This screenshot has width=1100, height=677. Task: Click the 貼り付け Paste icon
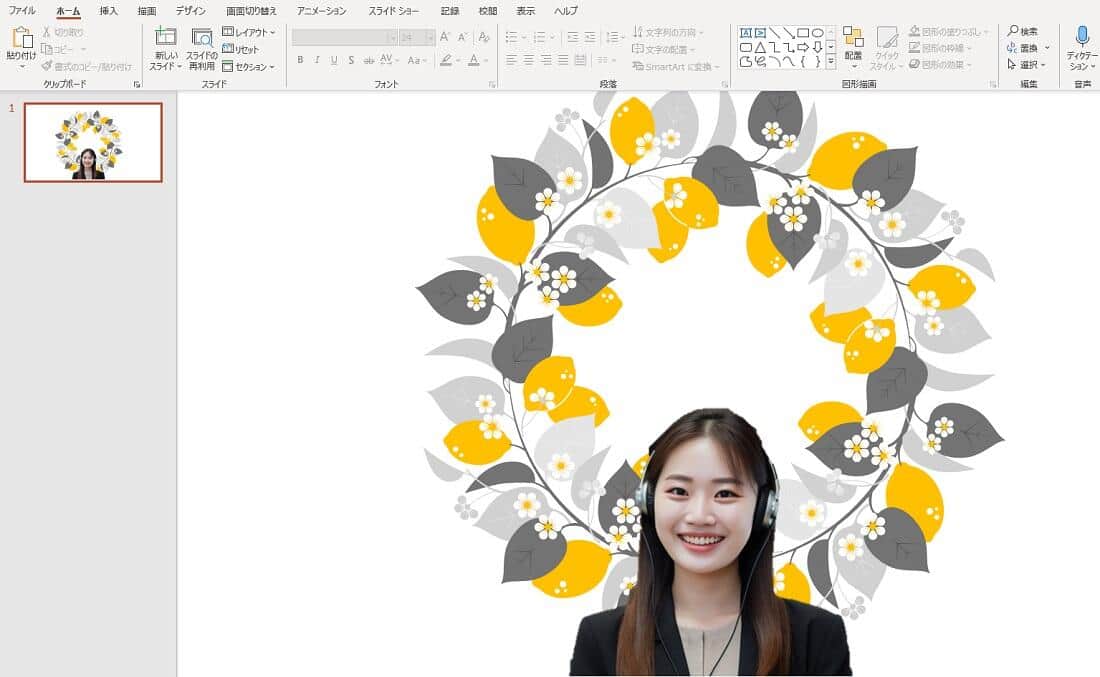point(20,40)
